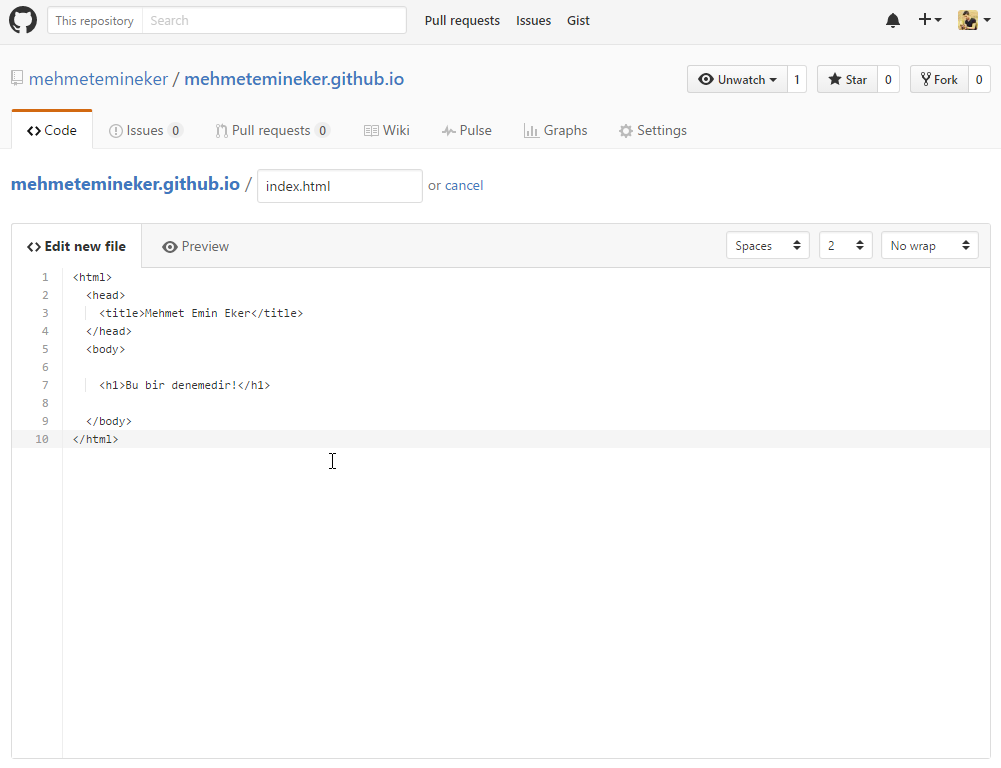Click line number 1 in gutter

coord(45,277)
